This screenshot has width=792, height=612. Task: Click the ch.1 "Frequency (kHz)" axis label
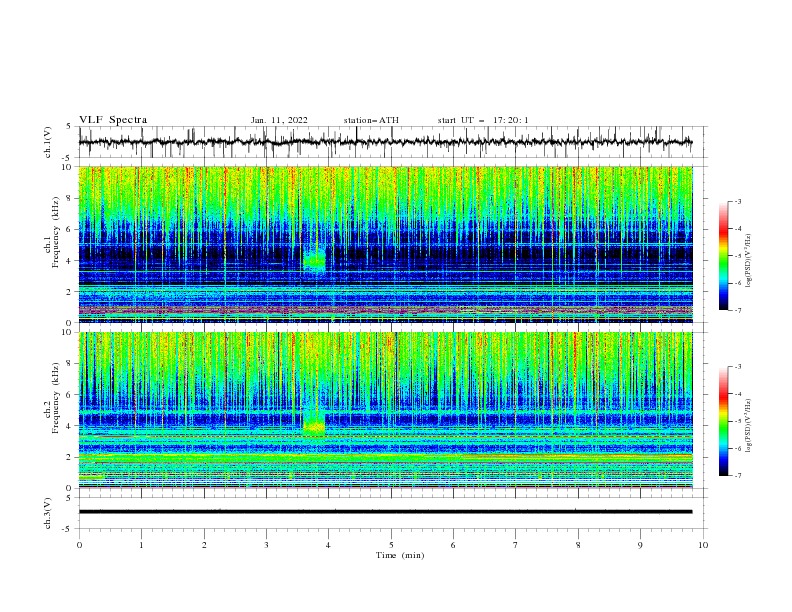[55, 230]
